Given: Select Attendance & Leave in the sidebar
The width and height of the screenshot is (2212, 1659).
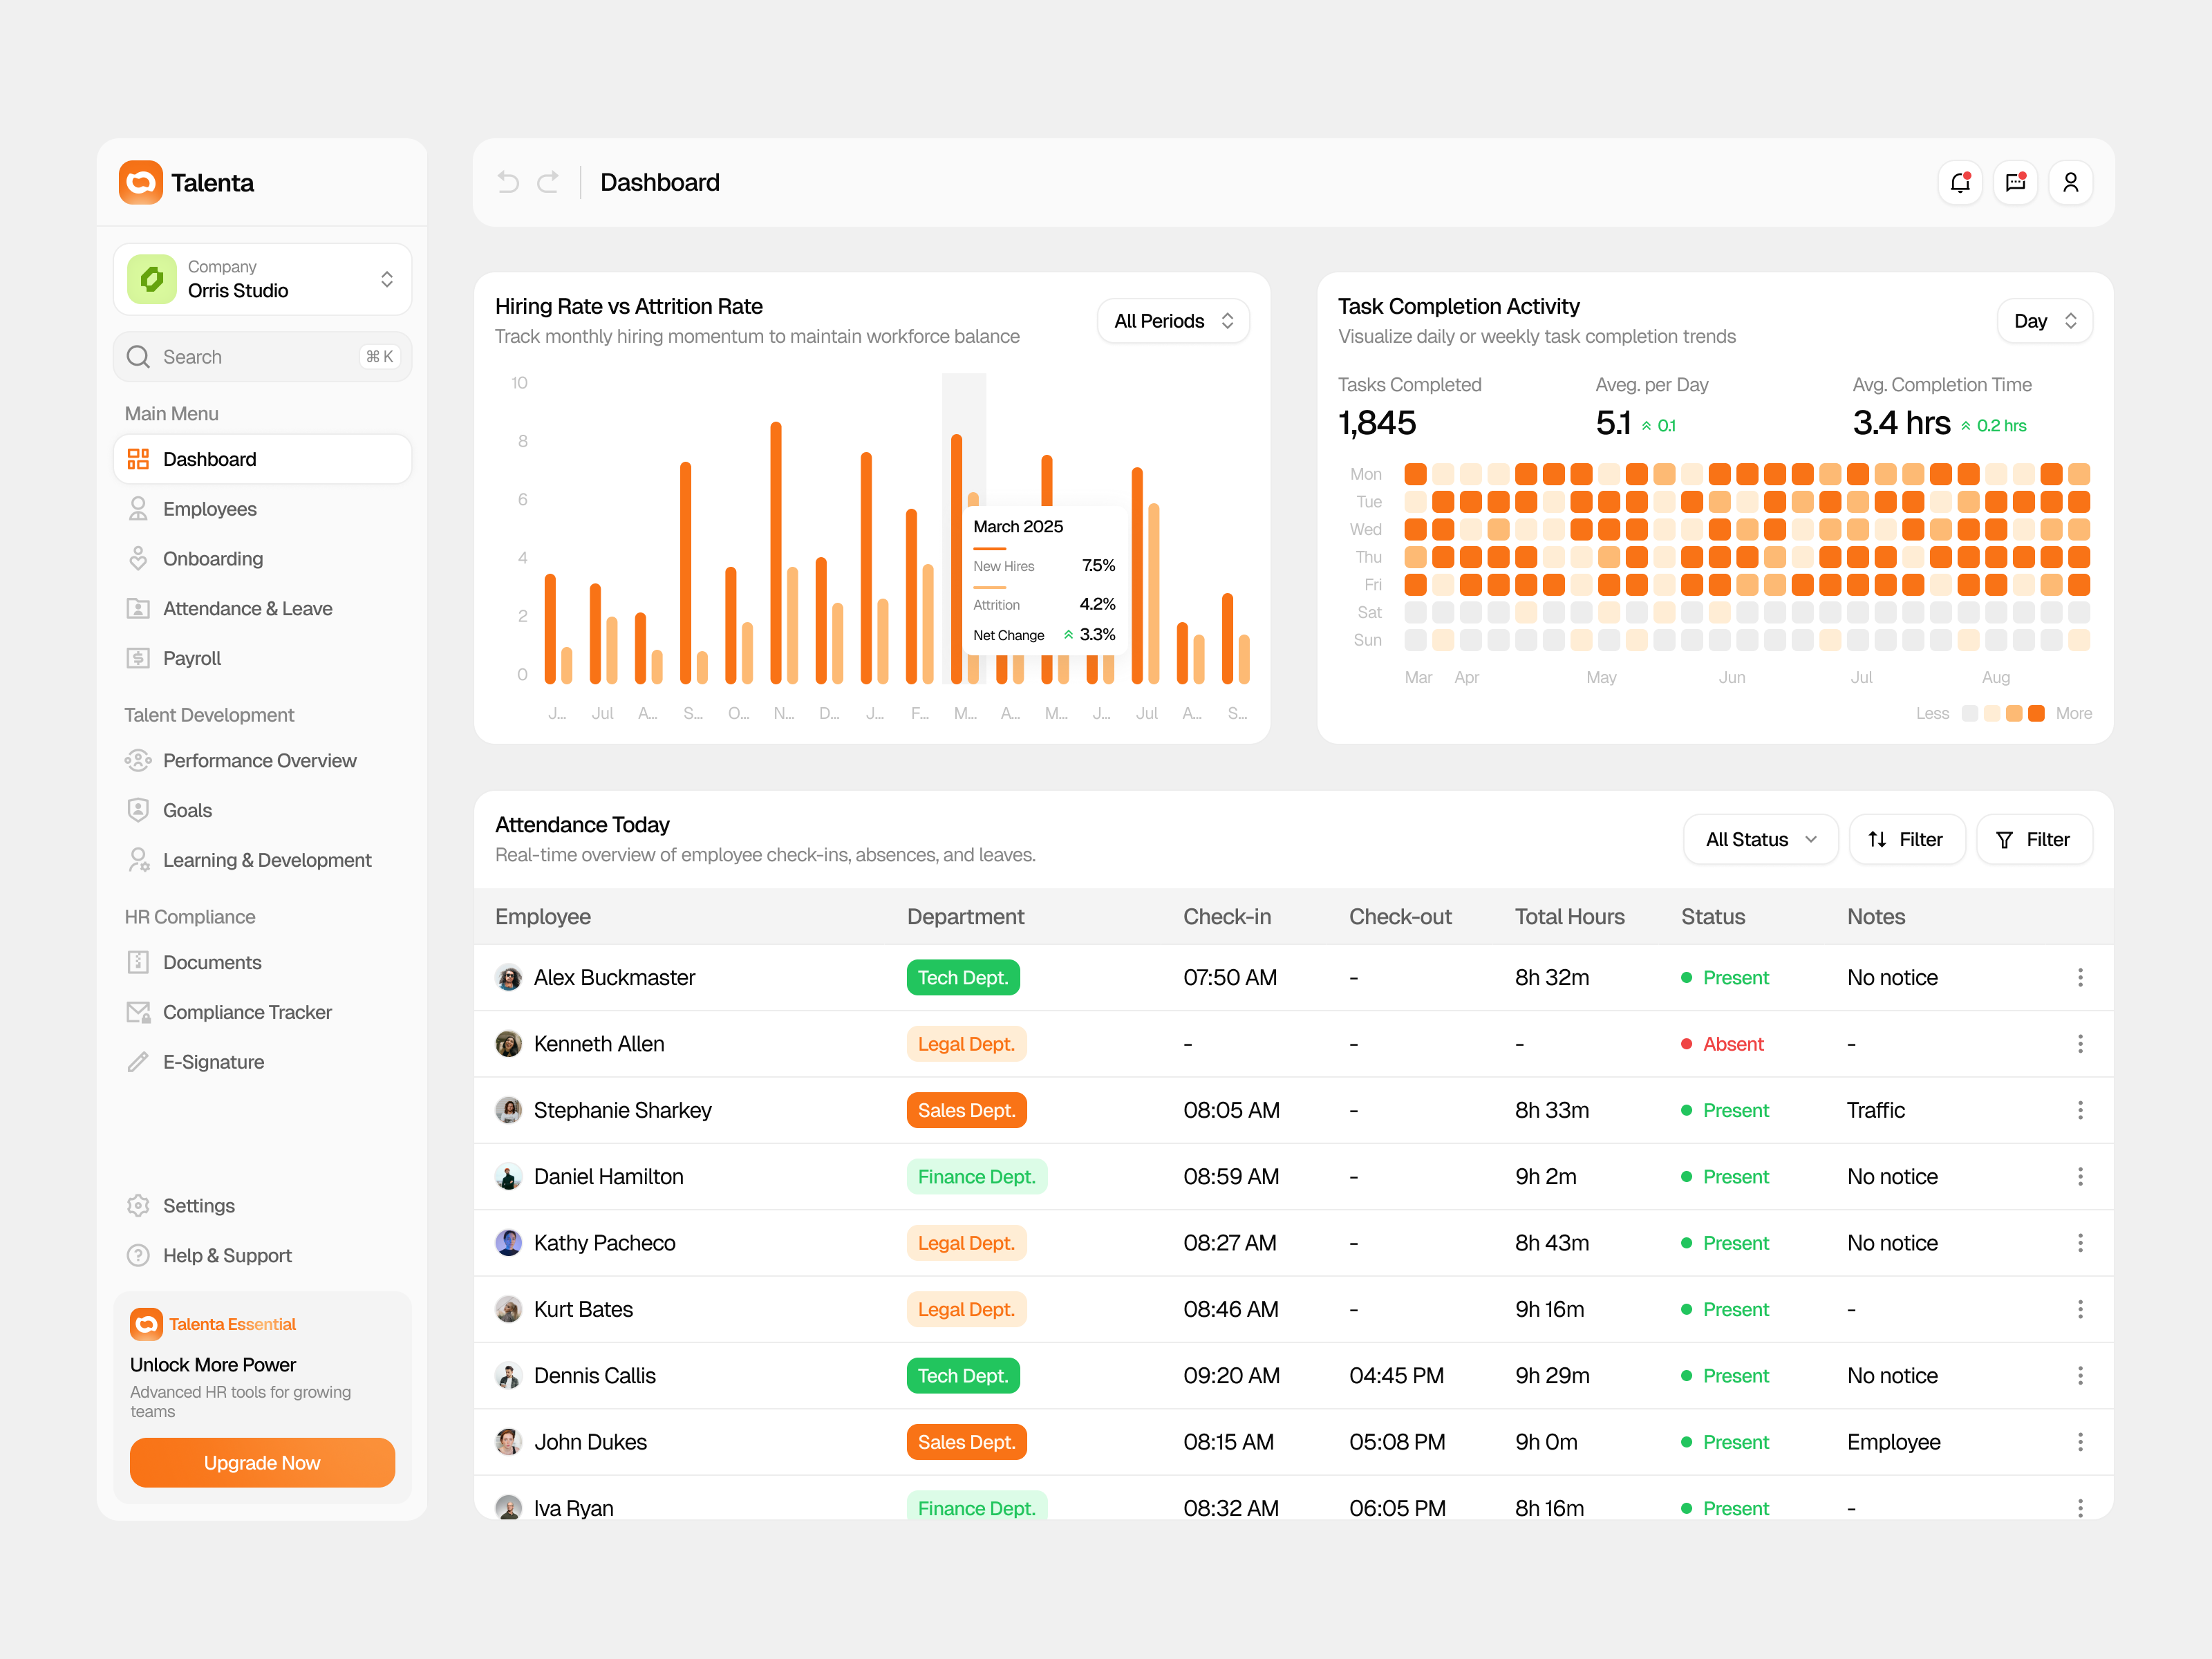Looking at the screenshot, I should pyautogui.click(x=248, y=608).
